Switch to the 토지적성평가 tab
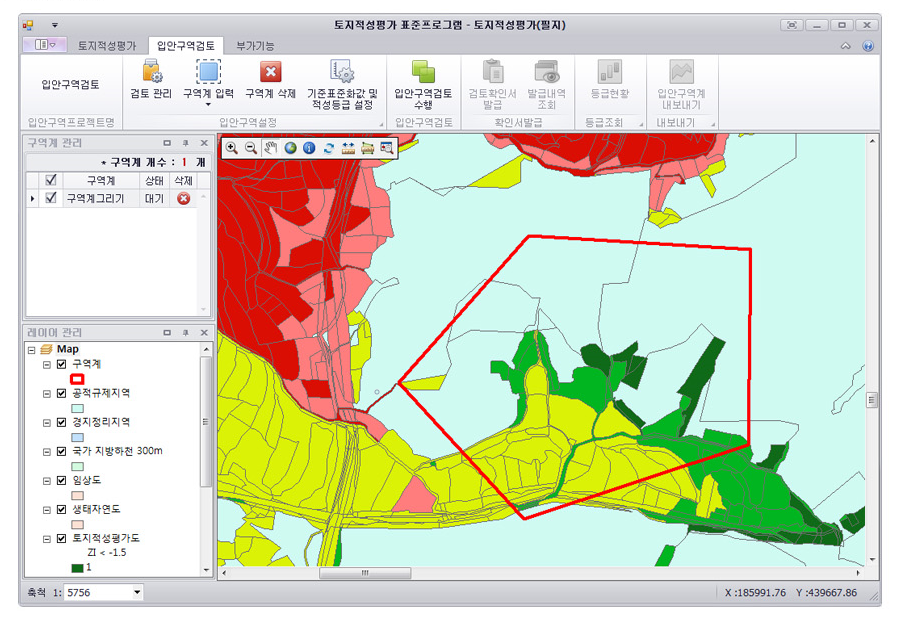The width and height of the screenshot is (900, 620). point(107,46)
